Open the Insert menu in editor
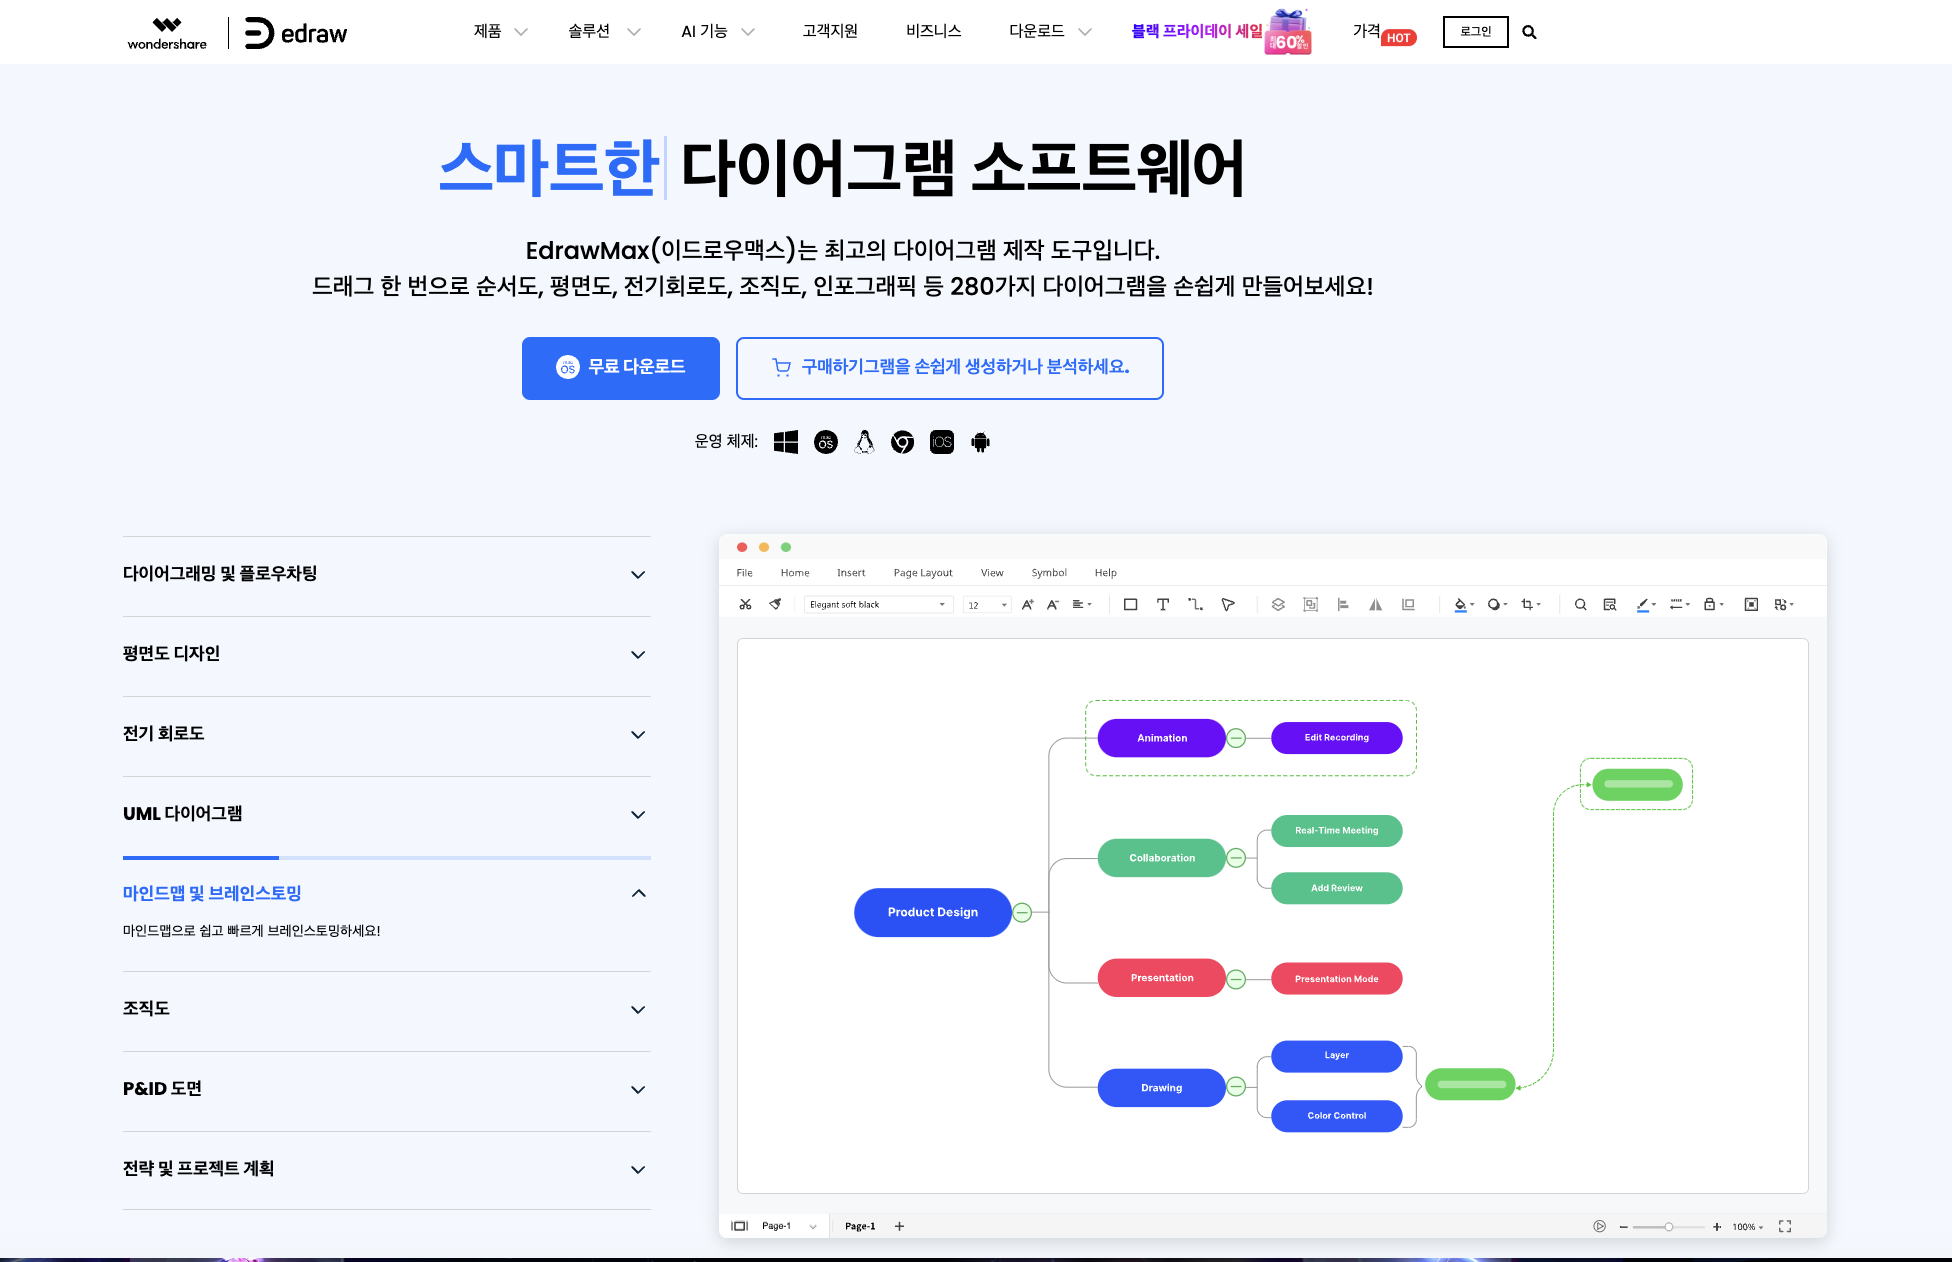Viewport: 1952px width, 1262px height. coord(851,573)
